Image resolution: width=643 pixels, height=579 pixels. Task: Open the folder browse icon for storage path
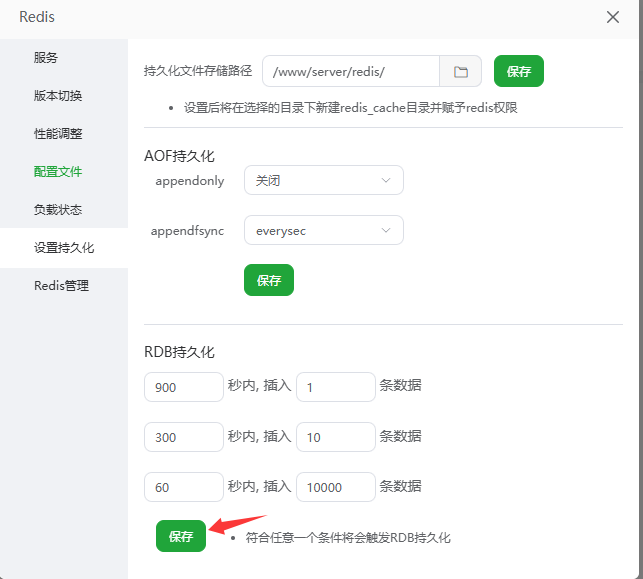(461, 71)
